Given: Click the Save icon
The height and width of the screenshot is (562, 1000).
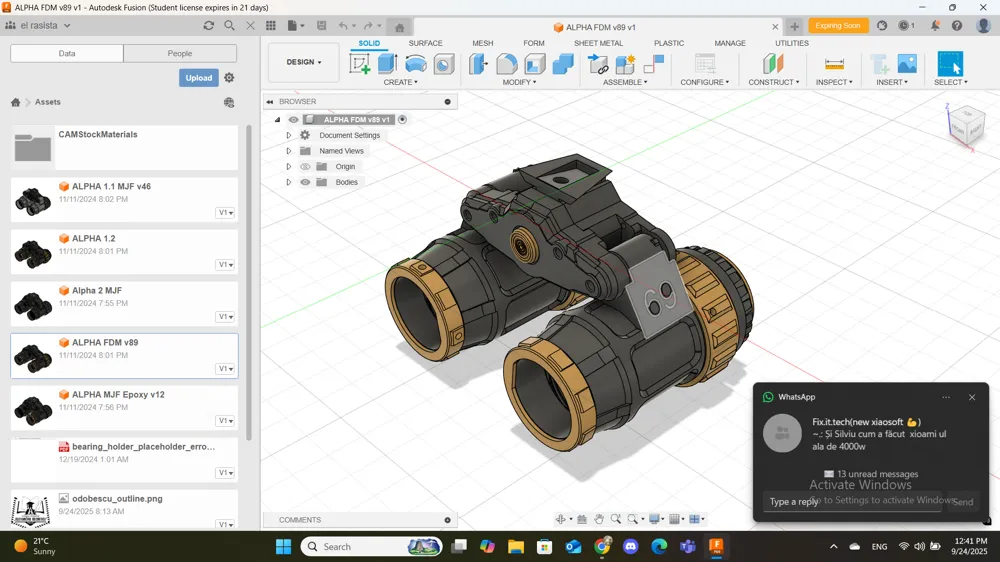Looking at the screenshot, I should coord(321,26).
